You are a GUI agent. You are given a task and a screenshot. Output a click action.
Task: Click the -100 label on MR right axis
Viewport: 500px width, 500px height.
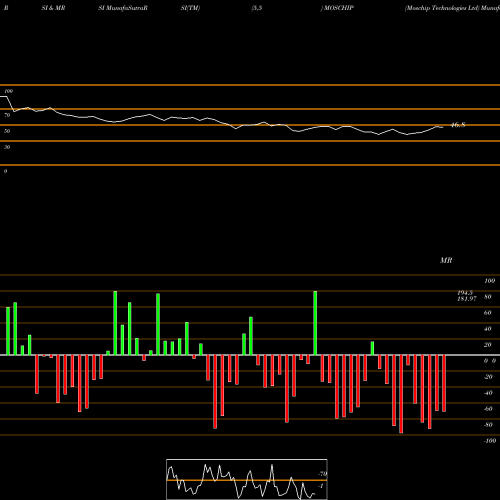coord(490,441)
